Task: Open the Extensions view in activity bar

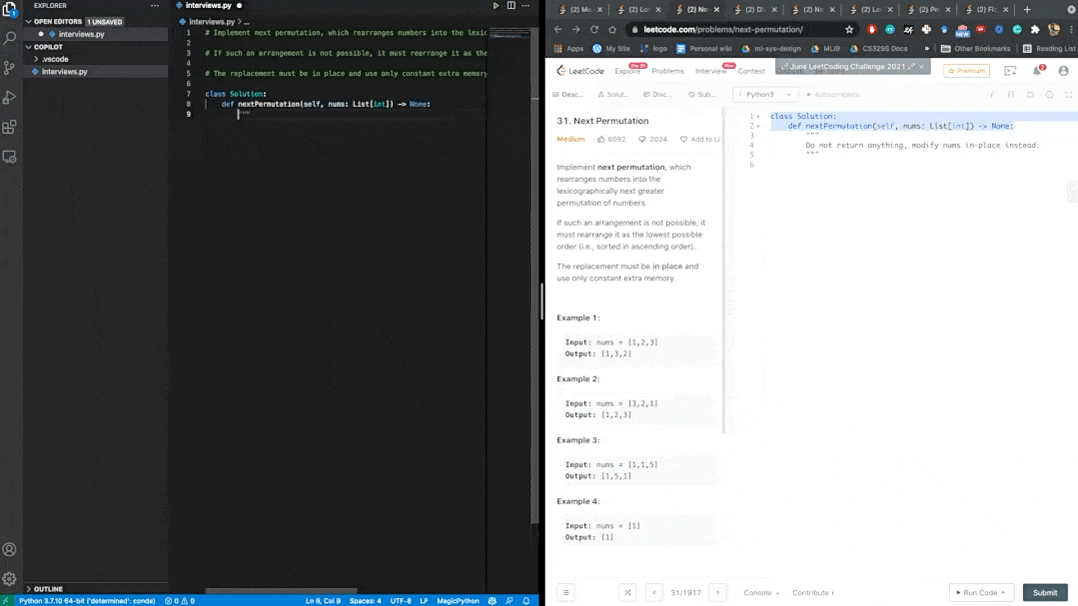Action: [x=10, y=127]
